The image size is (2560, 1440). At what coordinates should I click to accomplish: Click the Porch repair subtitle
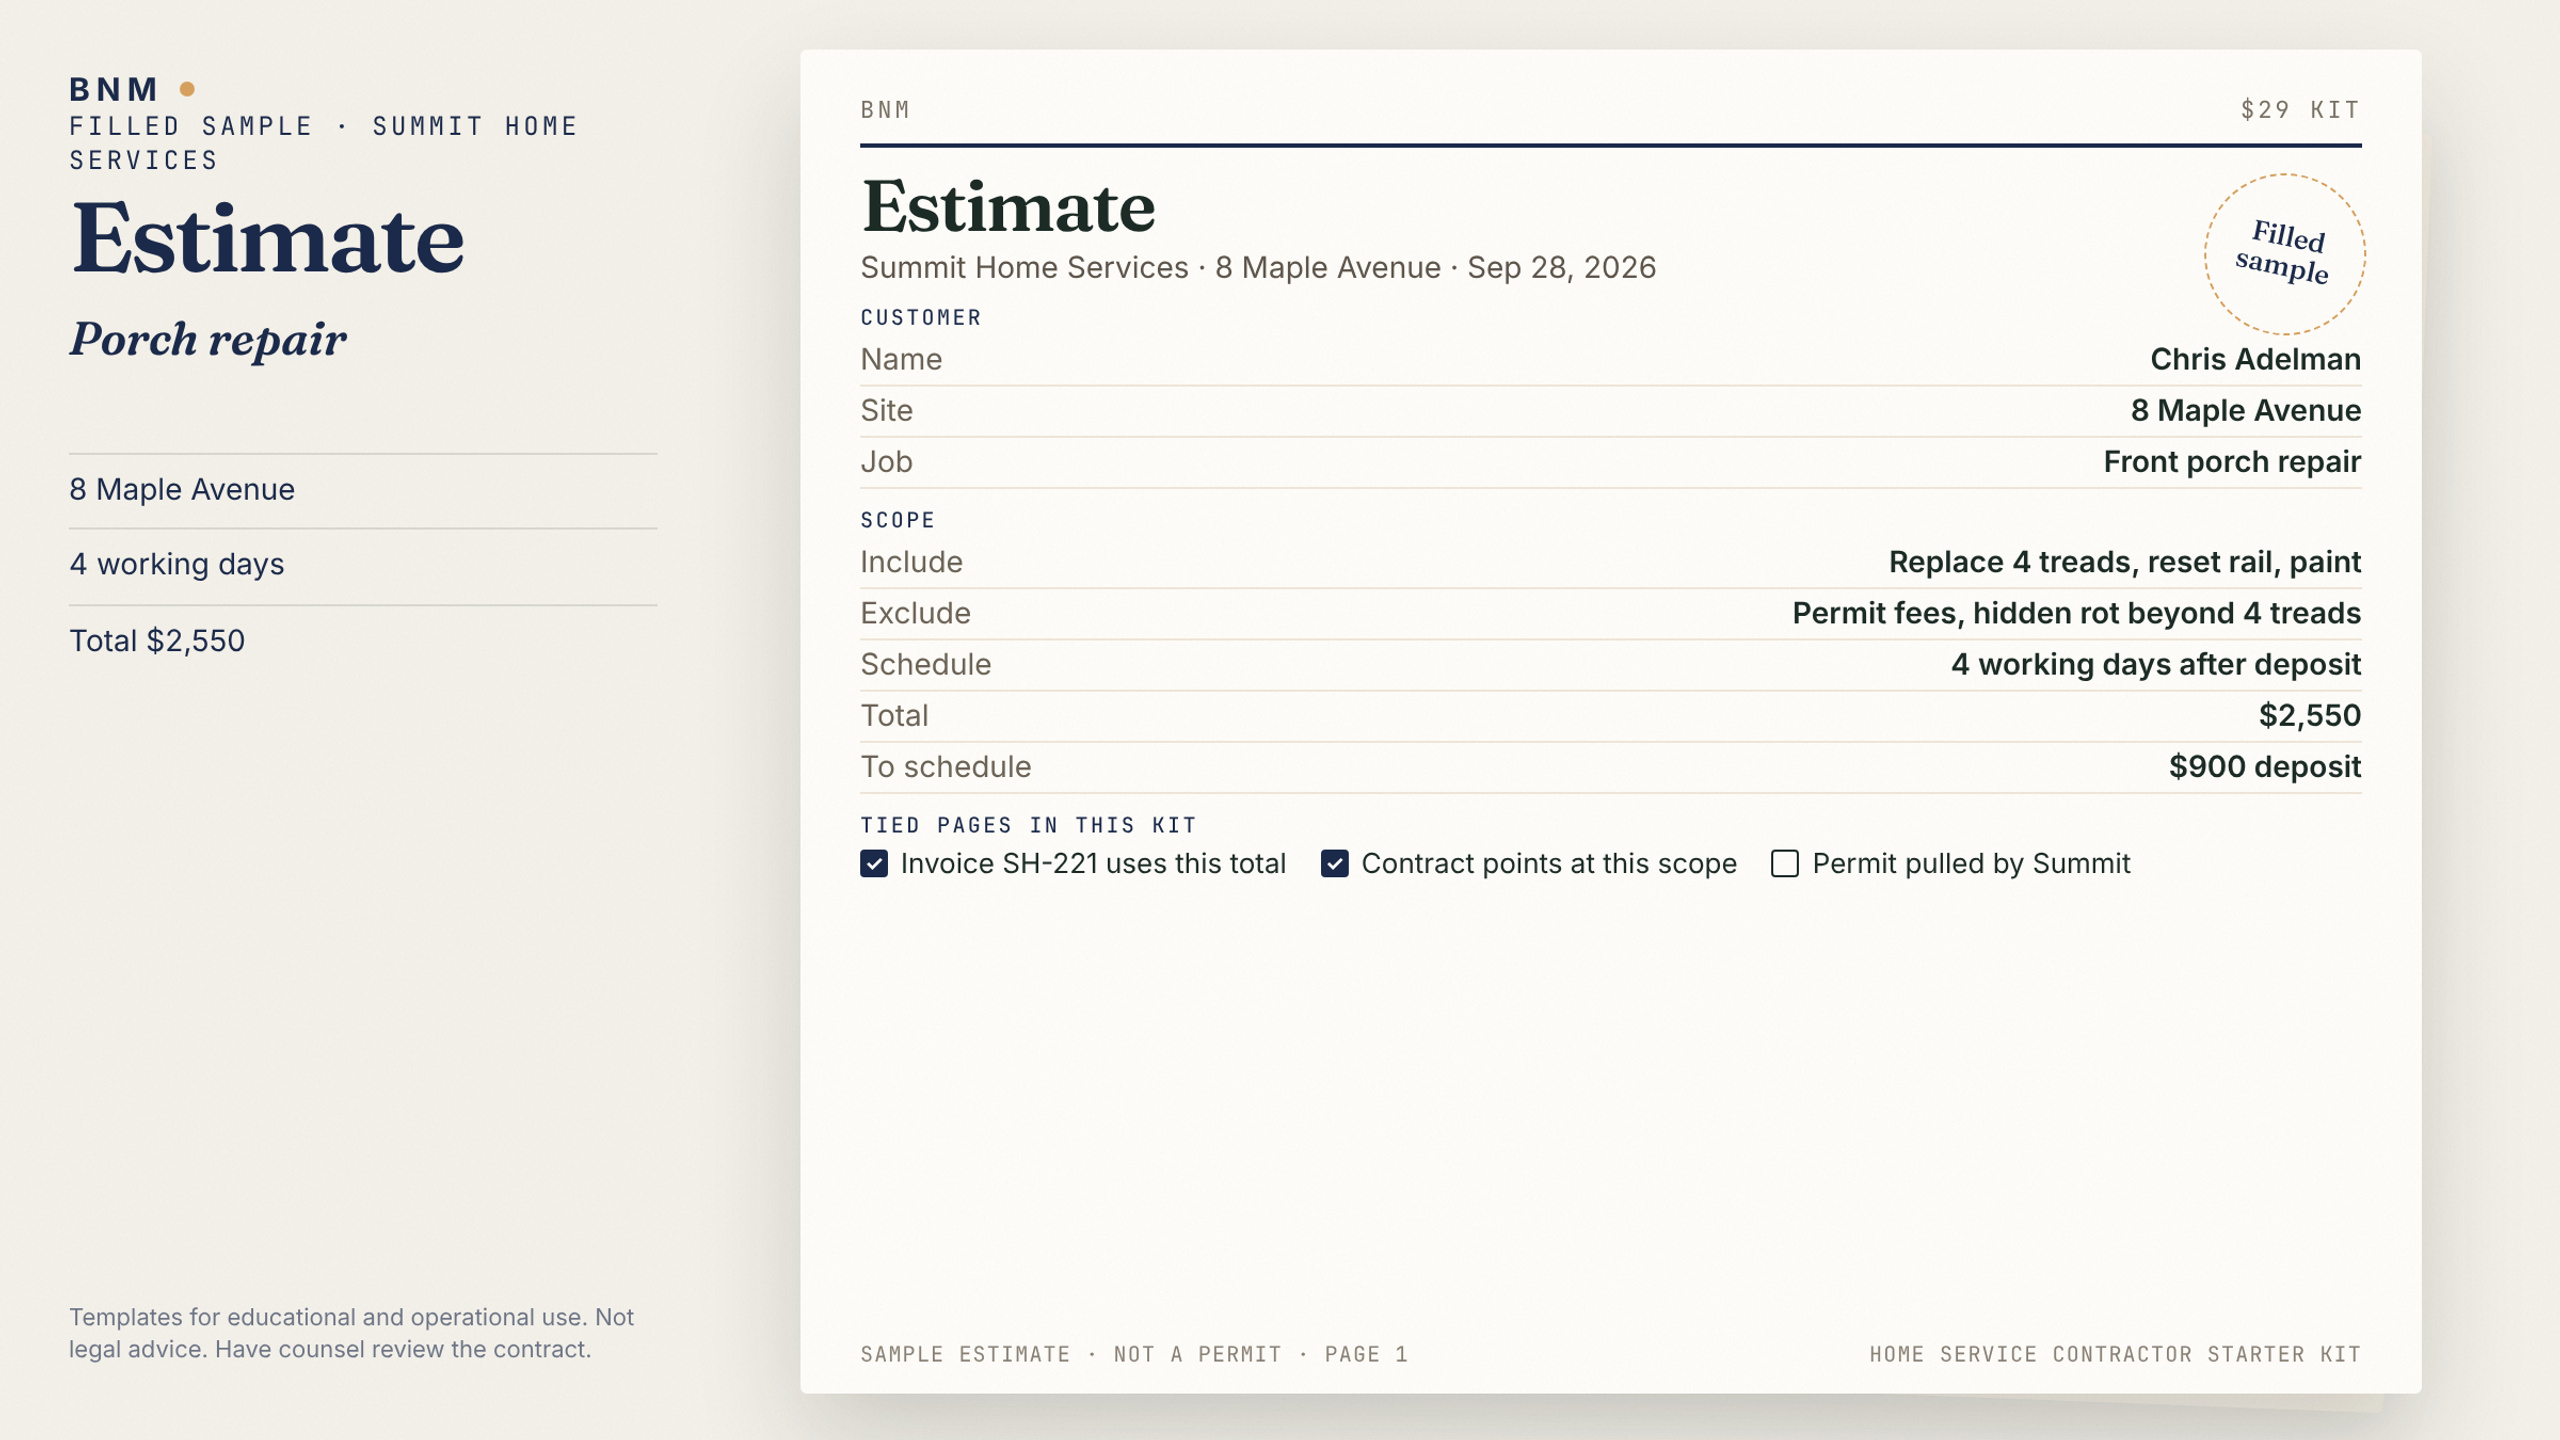208,340
